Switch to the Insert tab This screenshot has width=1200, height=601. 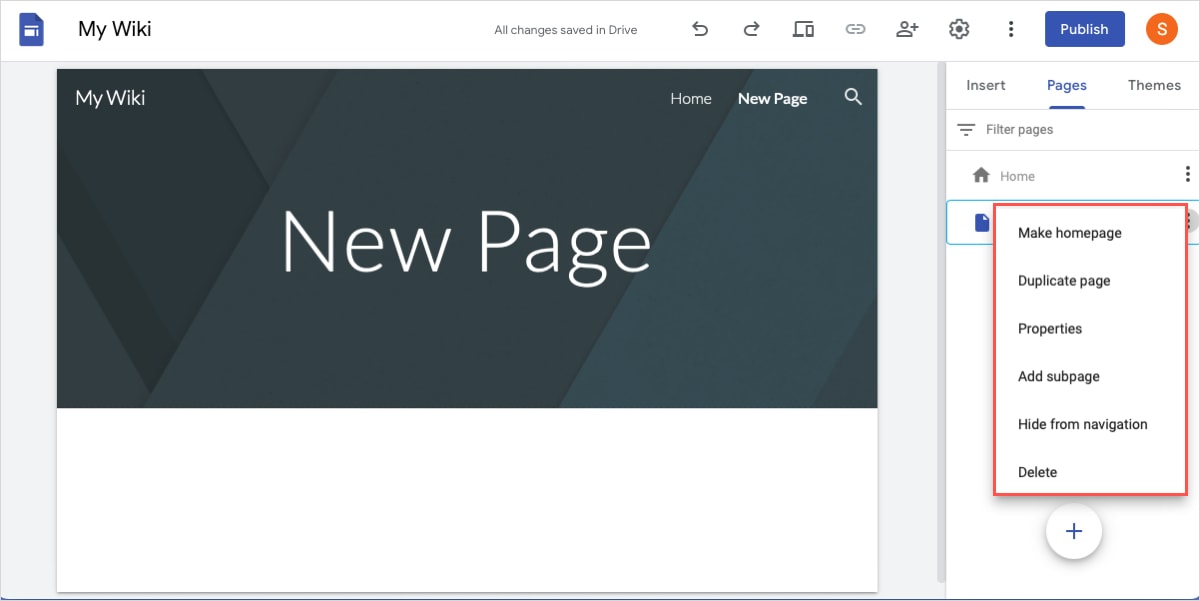(x=985, y=85)
